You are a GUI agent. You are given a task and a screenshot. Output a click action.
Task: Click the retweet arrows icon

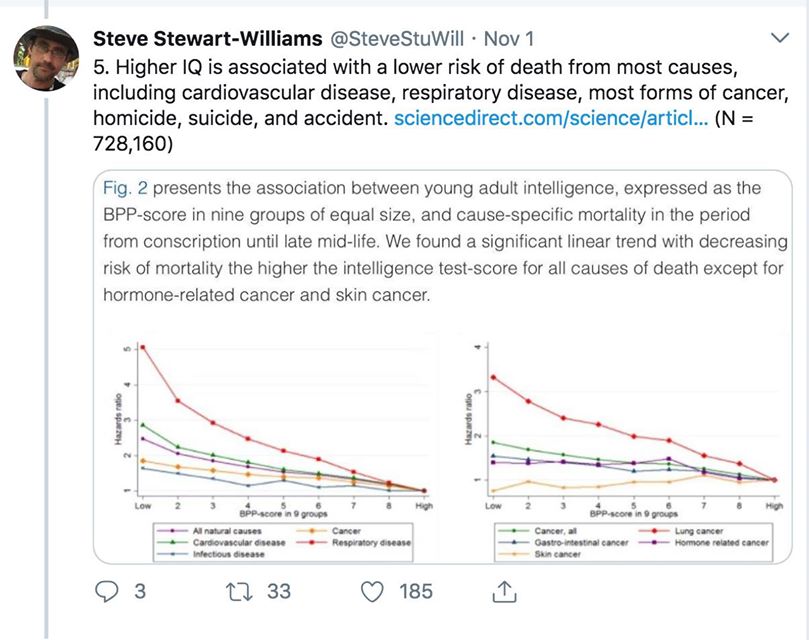click(237, 591)
